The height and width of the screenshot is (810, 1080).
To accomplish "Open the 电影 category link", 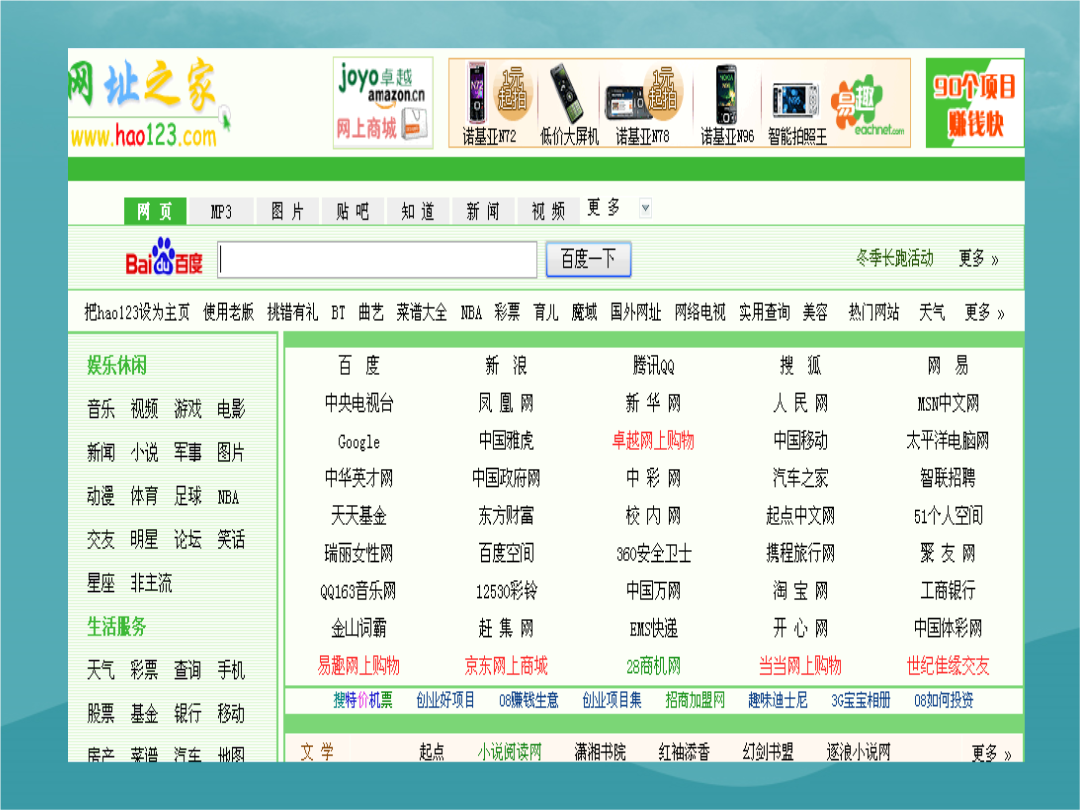I will (231, 409).
